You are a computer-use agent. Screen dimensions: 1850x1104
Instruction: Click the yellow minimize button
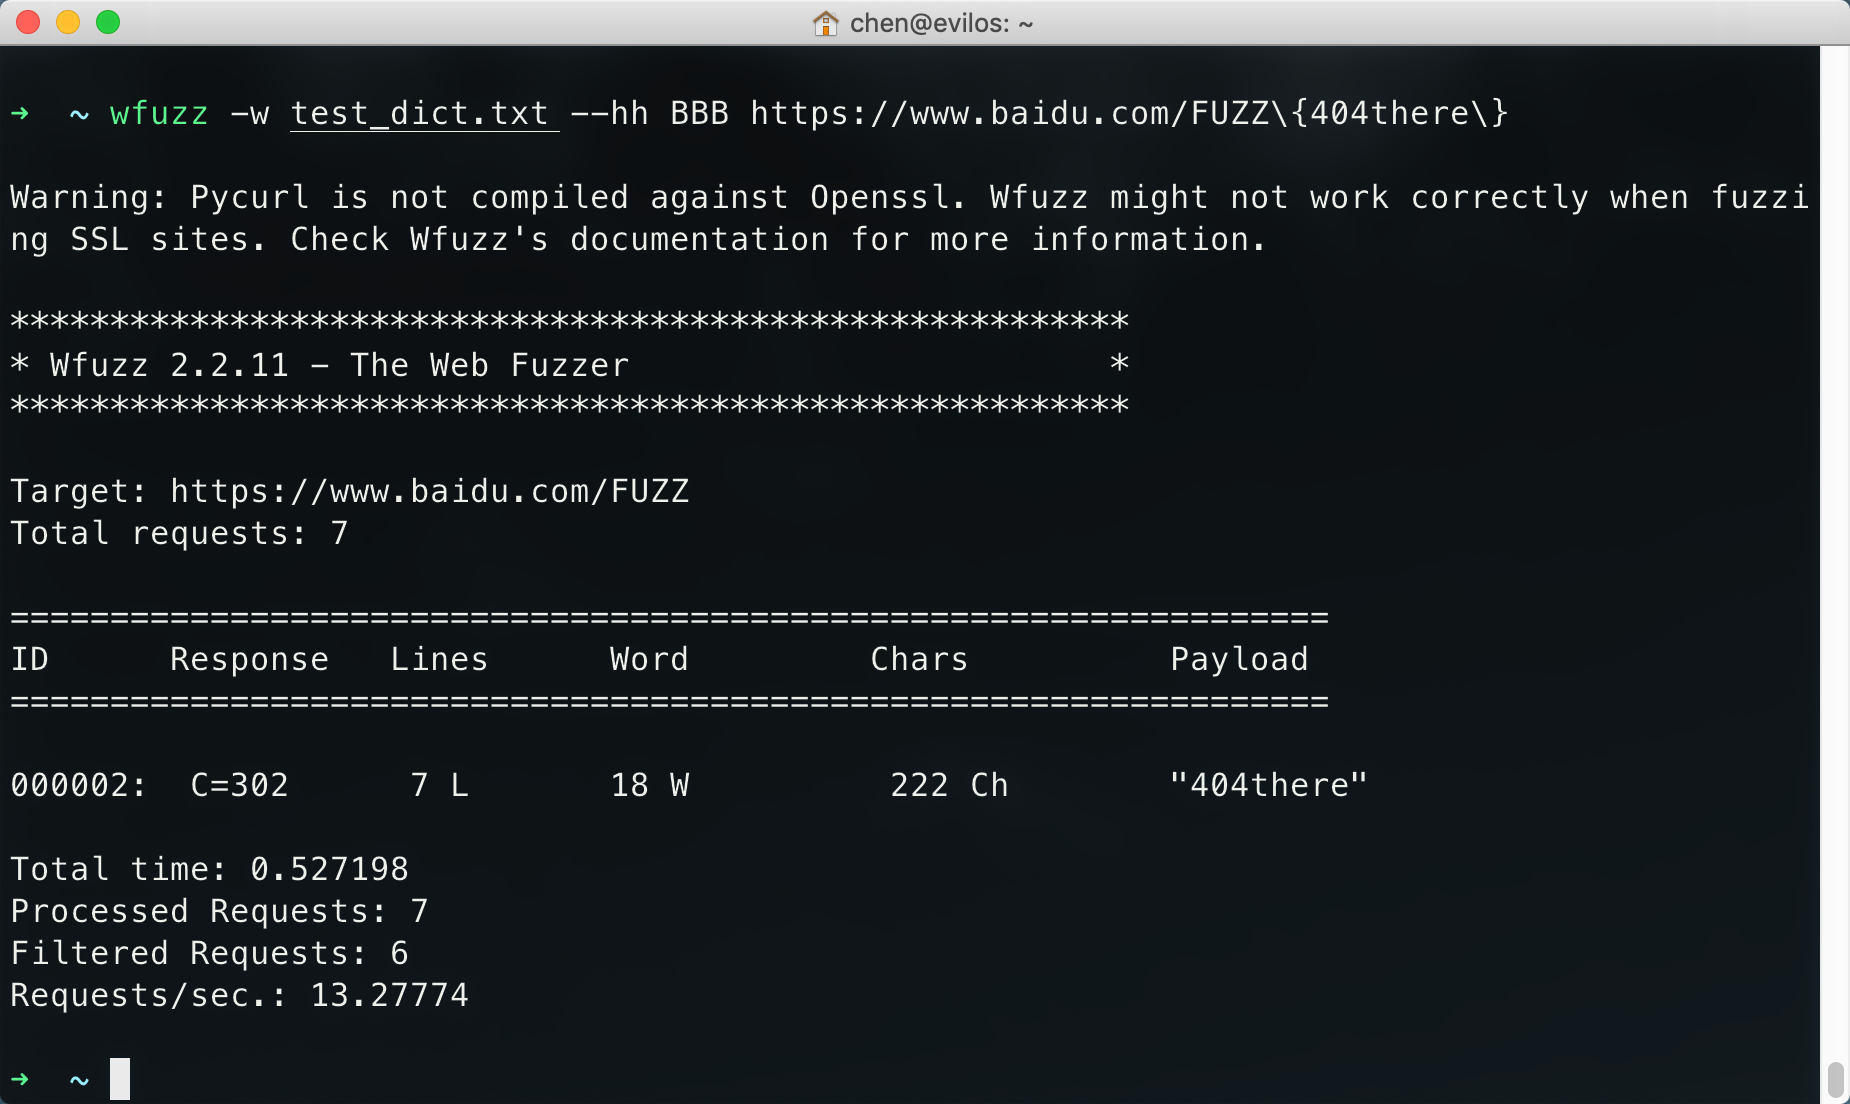point(68,21)
